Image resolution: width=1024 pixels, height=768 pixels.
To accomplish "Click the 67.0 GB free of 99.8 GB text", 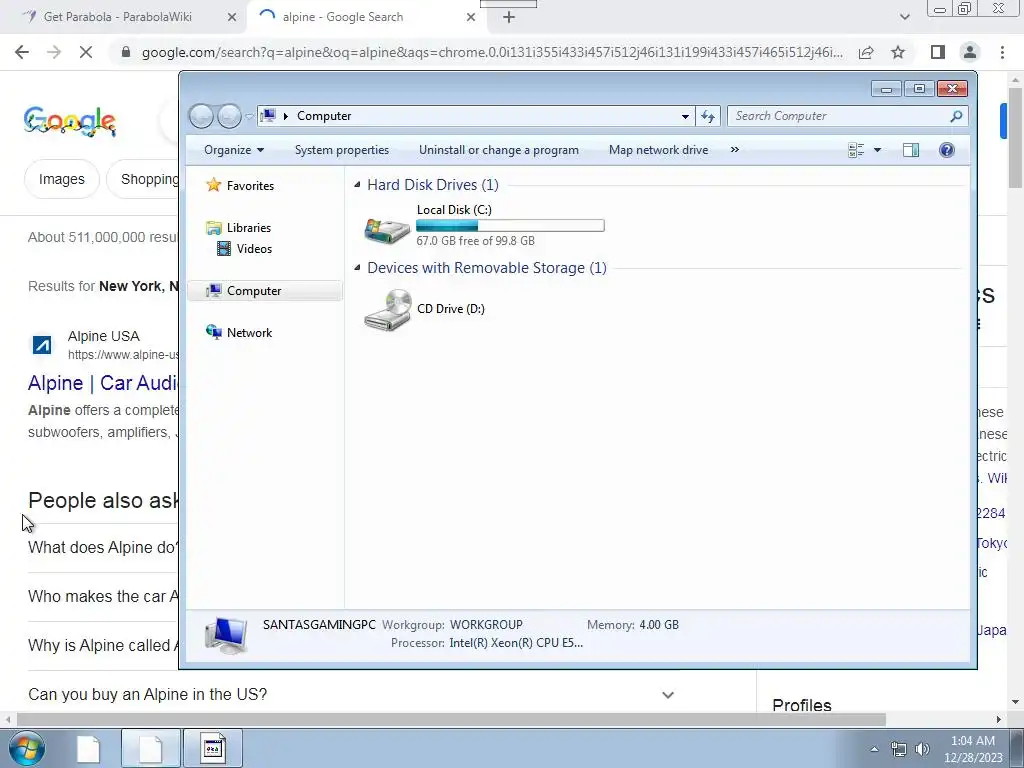I will click(x=475, y=241).
